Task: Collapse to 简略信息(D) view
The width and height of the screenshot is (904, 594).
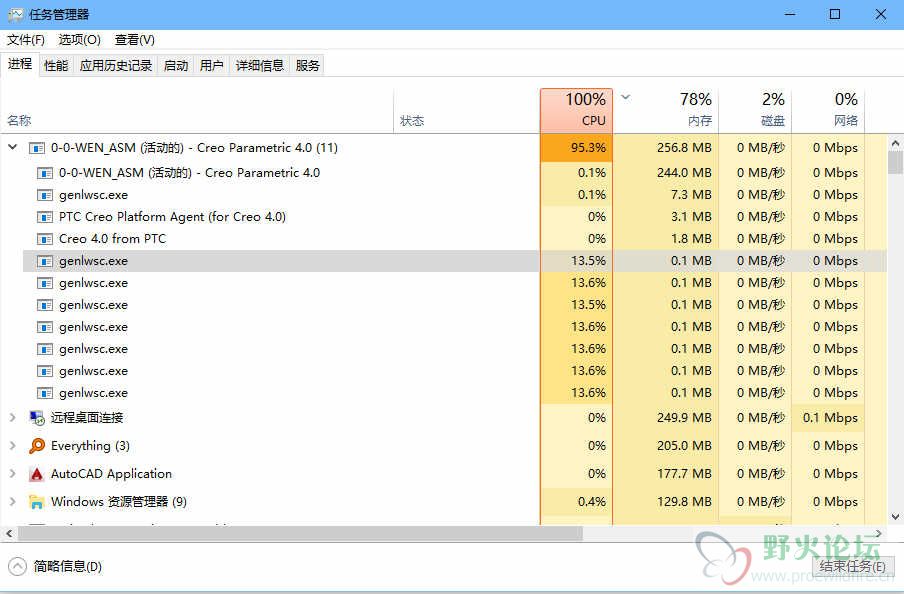Action: 55,566
